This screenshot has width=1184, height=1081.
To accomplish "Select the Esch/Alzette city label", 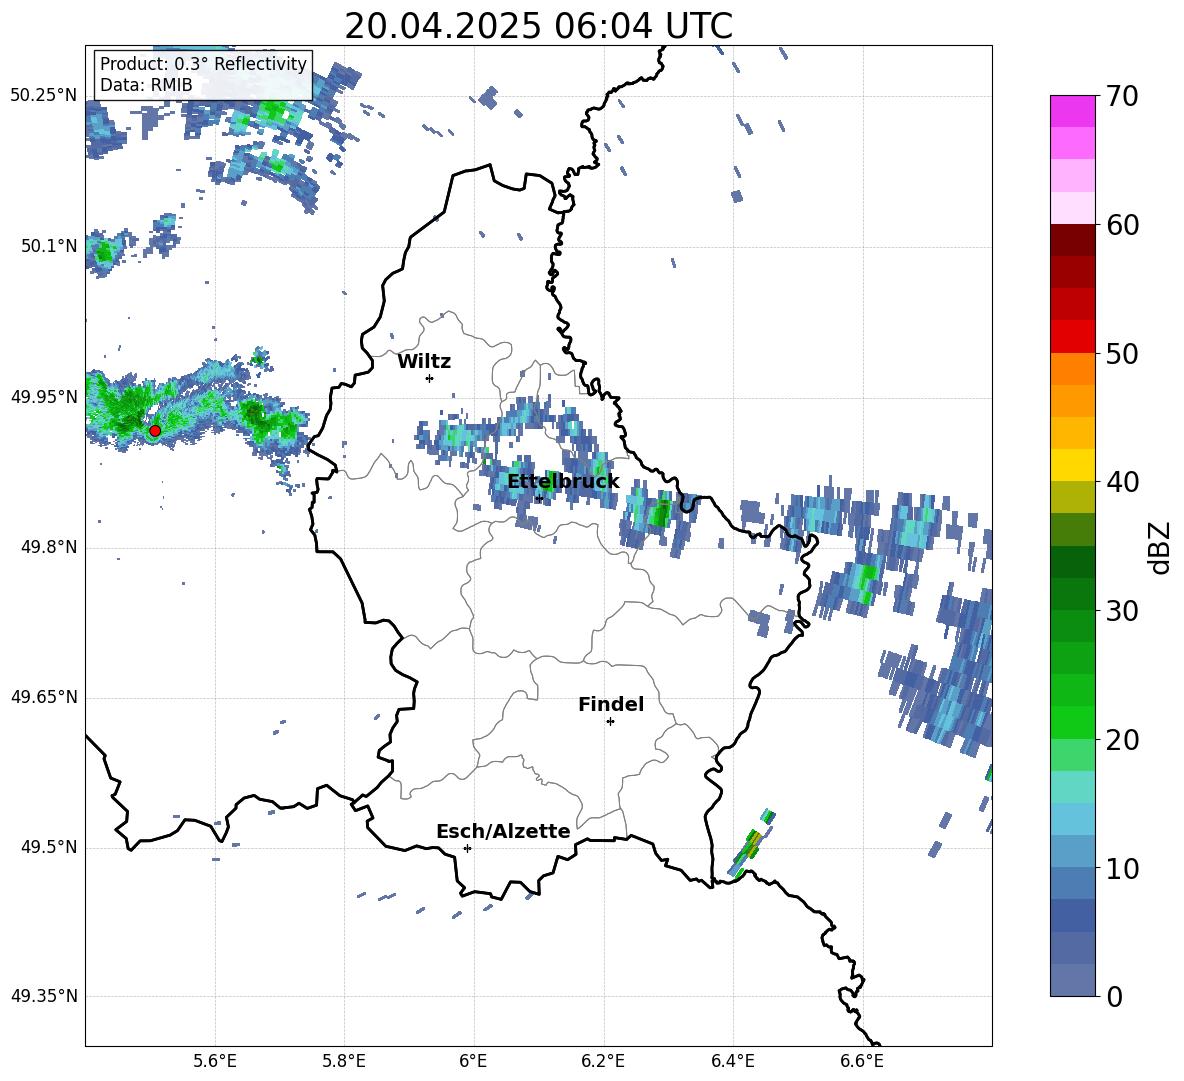I will pyautogui.click(x=503, y=831).
